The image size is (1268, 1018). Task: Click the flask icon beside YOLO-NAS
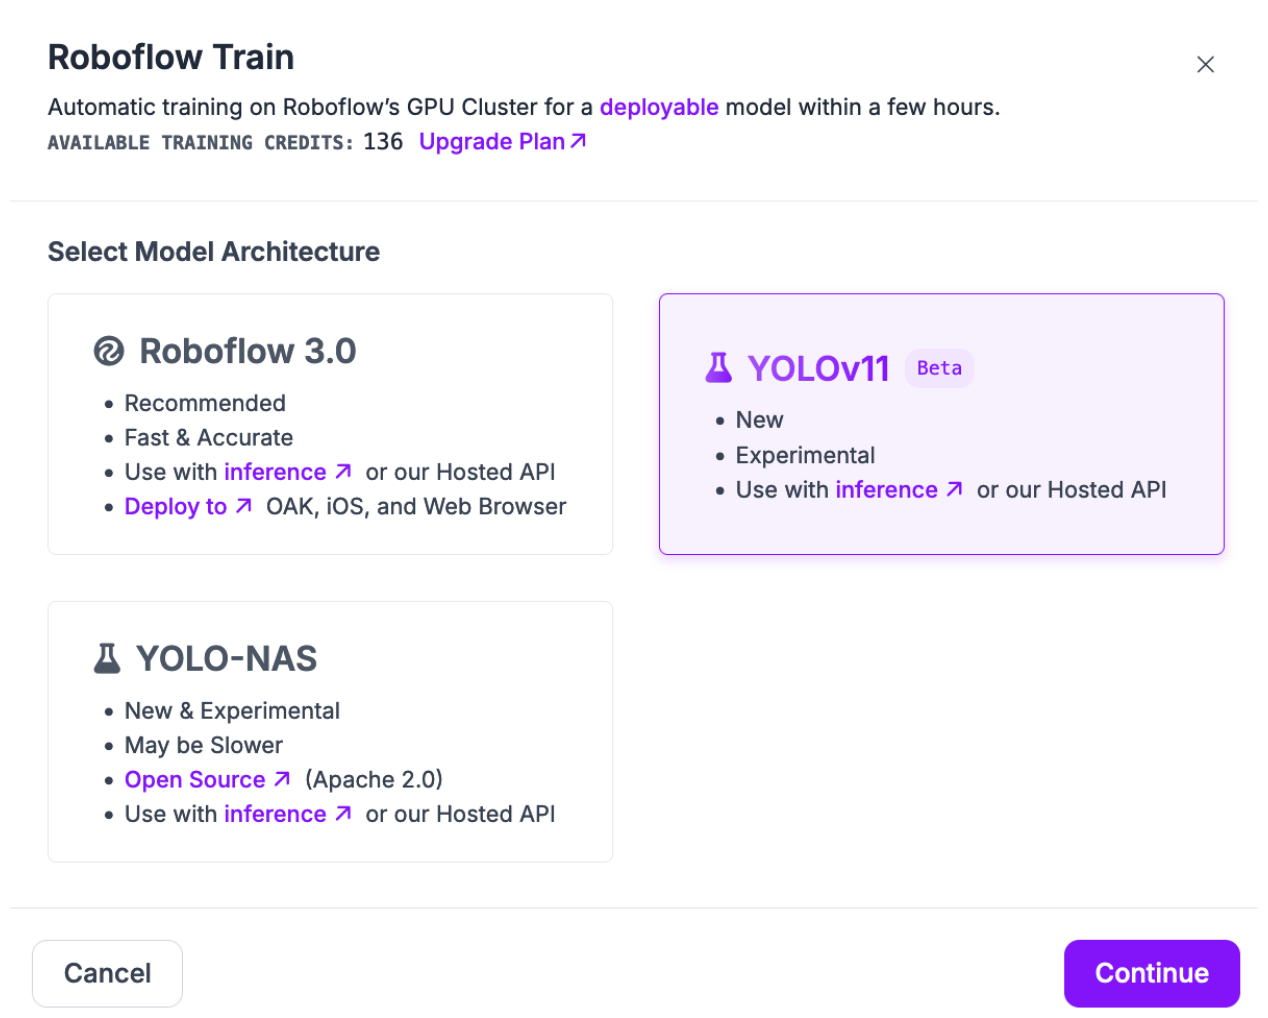tap(107, 658)
